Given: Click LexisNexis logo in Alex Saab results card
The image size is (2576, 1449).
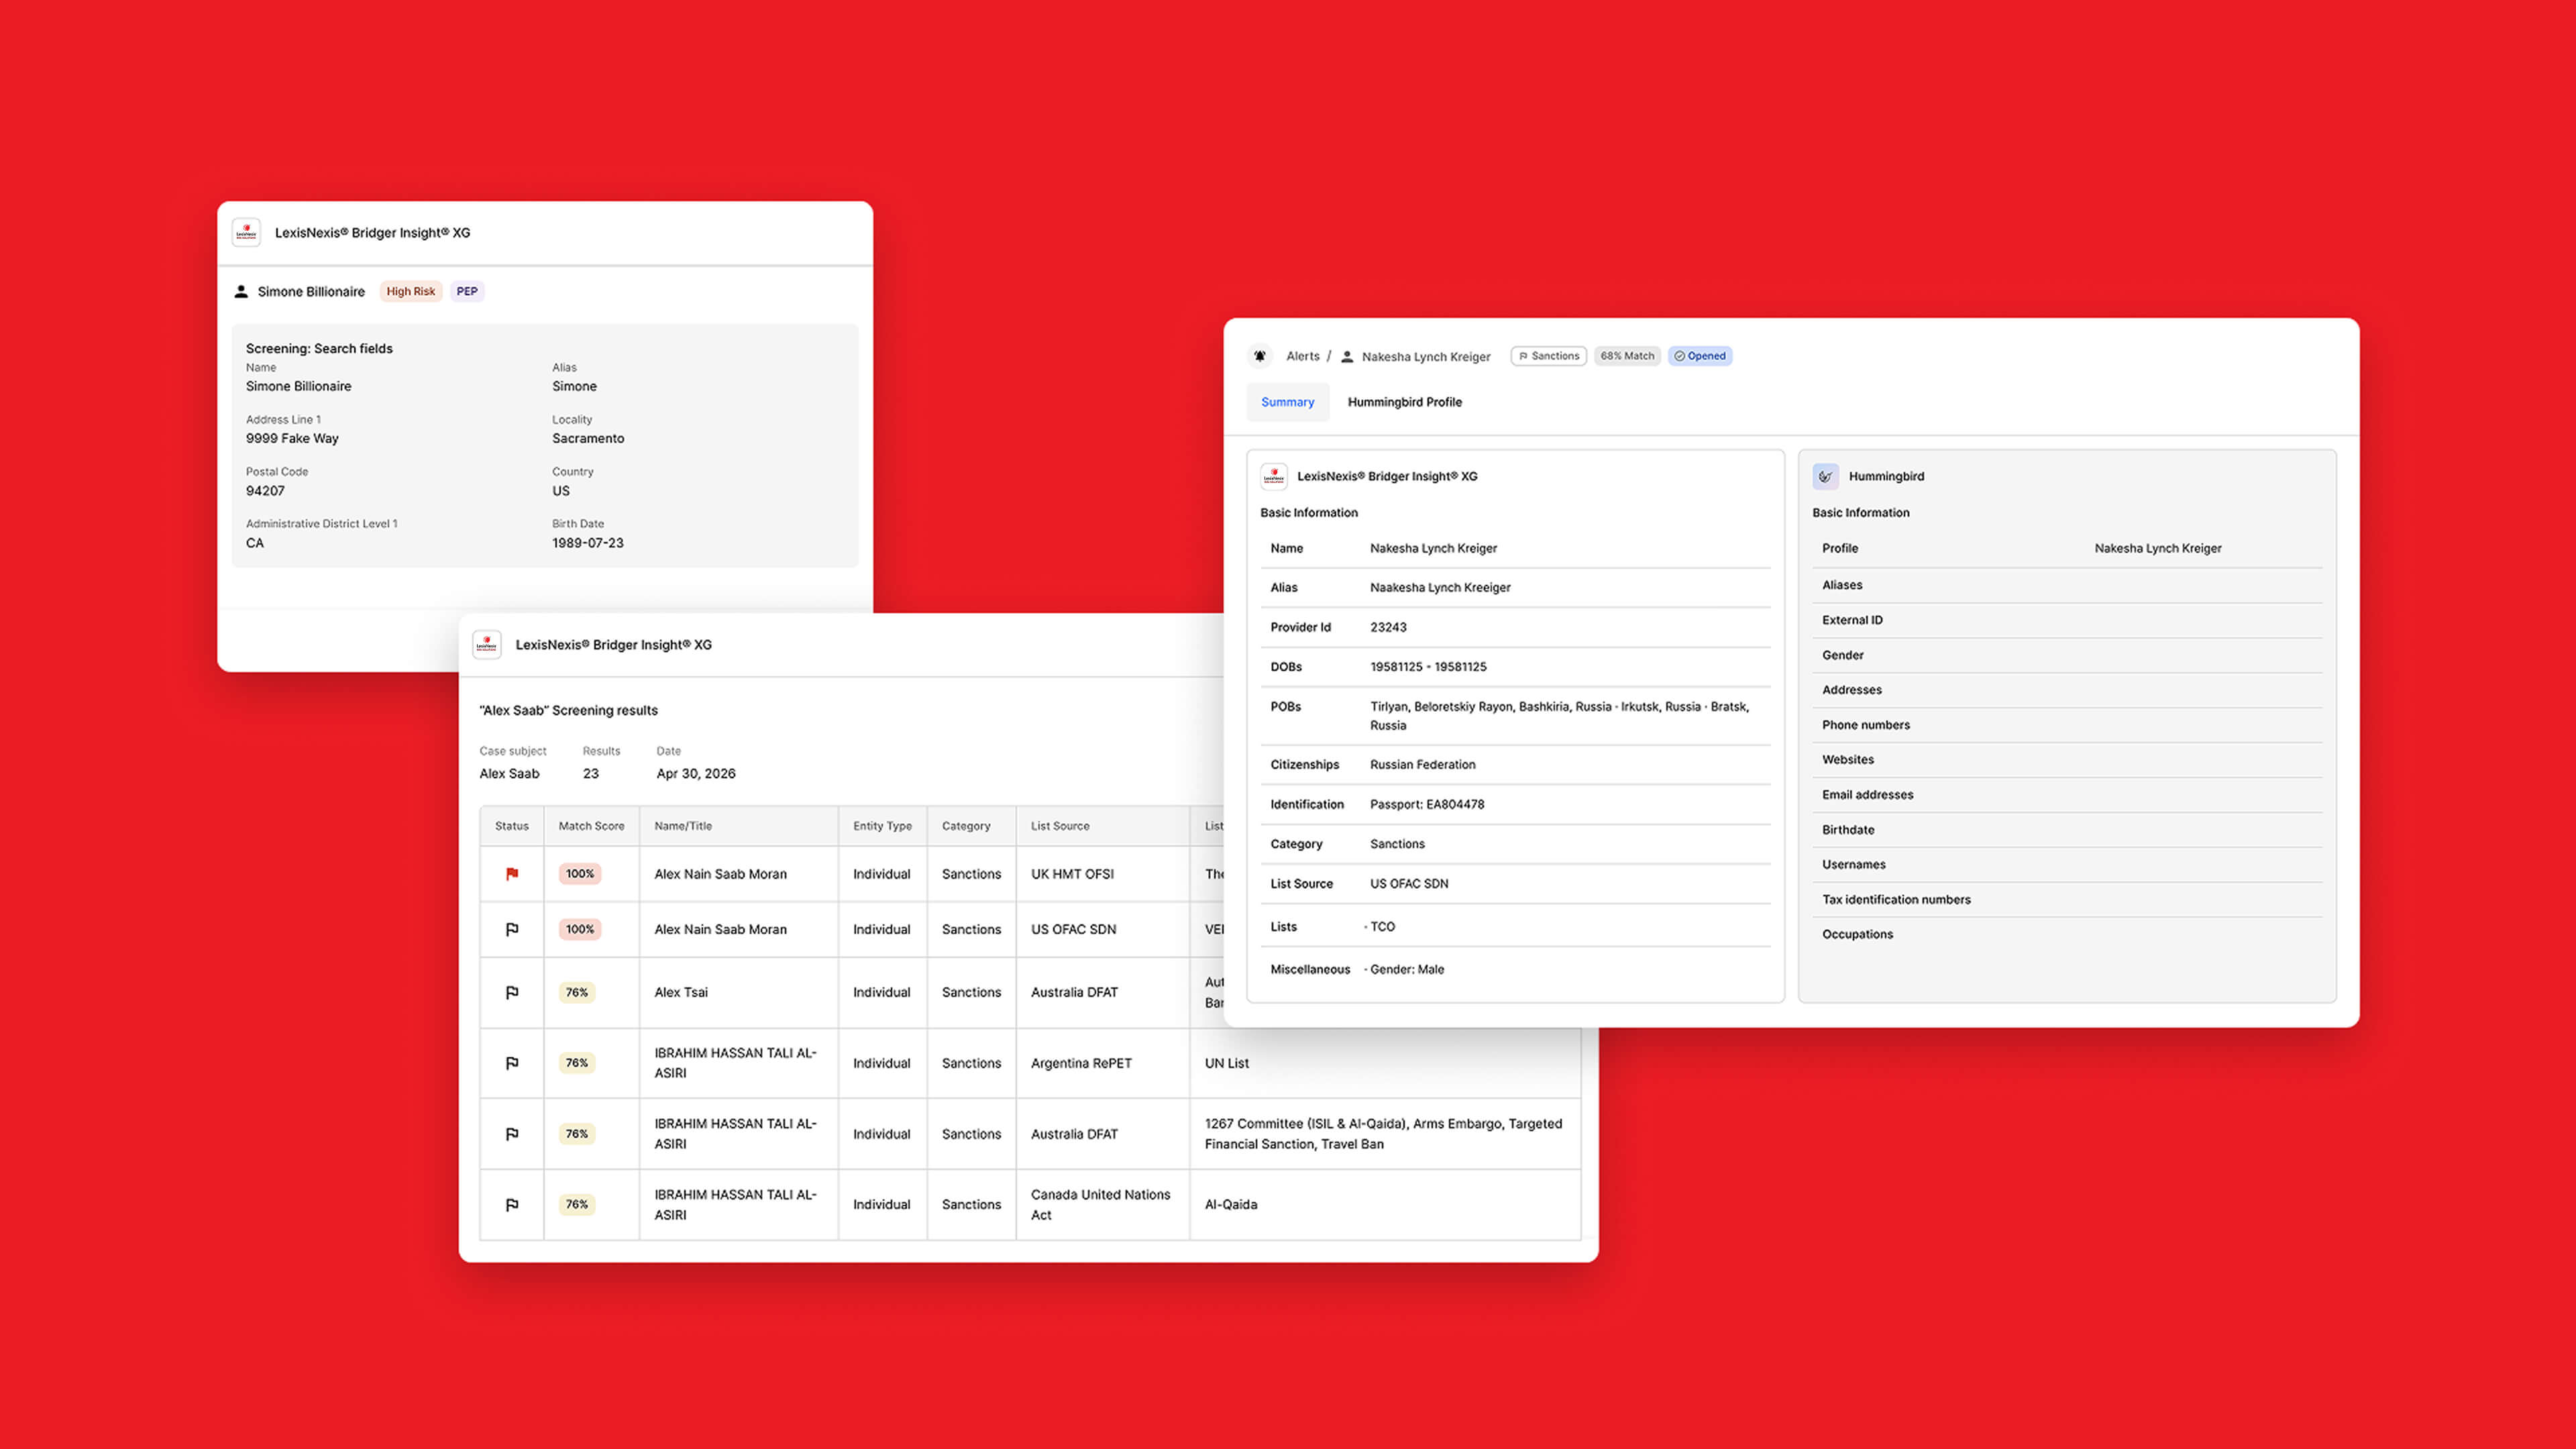Looking at the screenshot, I should (487, 645).
